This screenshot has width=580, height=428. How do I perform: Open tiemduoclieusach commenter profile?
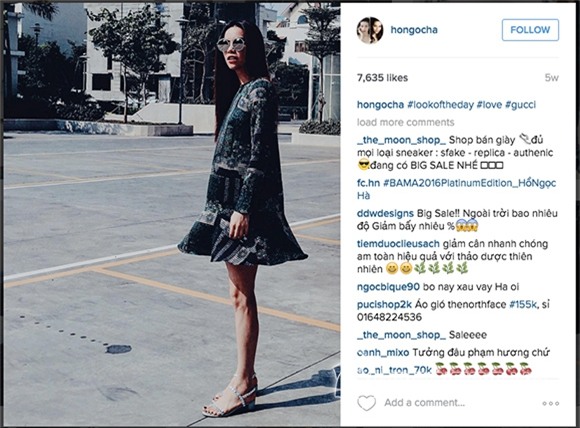pos(398,244)
